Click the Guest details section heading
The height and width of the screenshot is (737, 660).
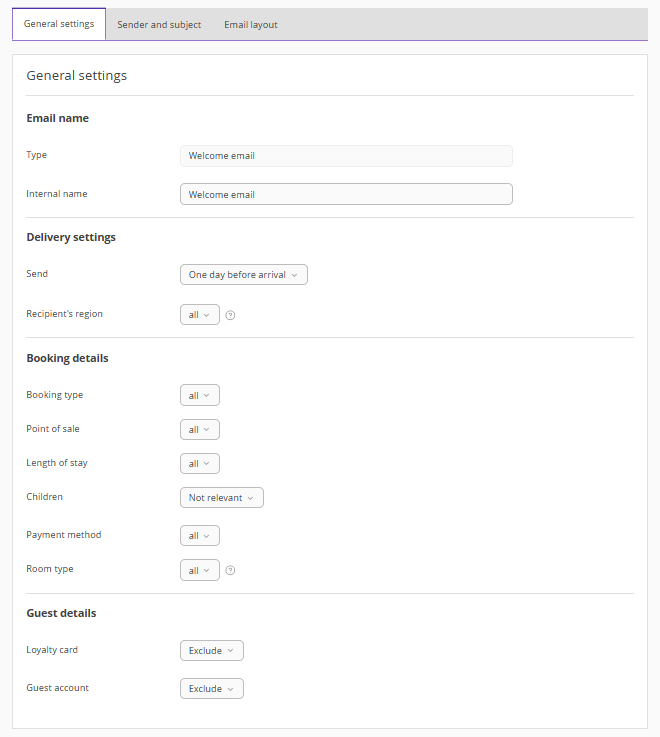[x=61, y=613]
